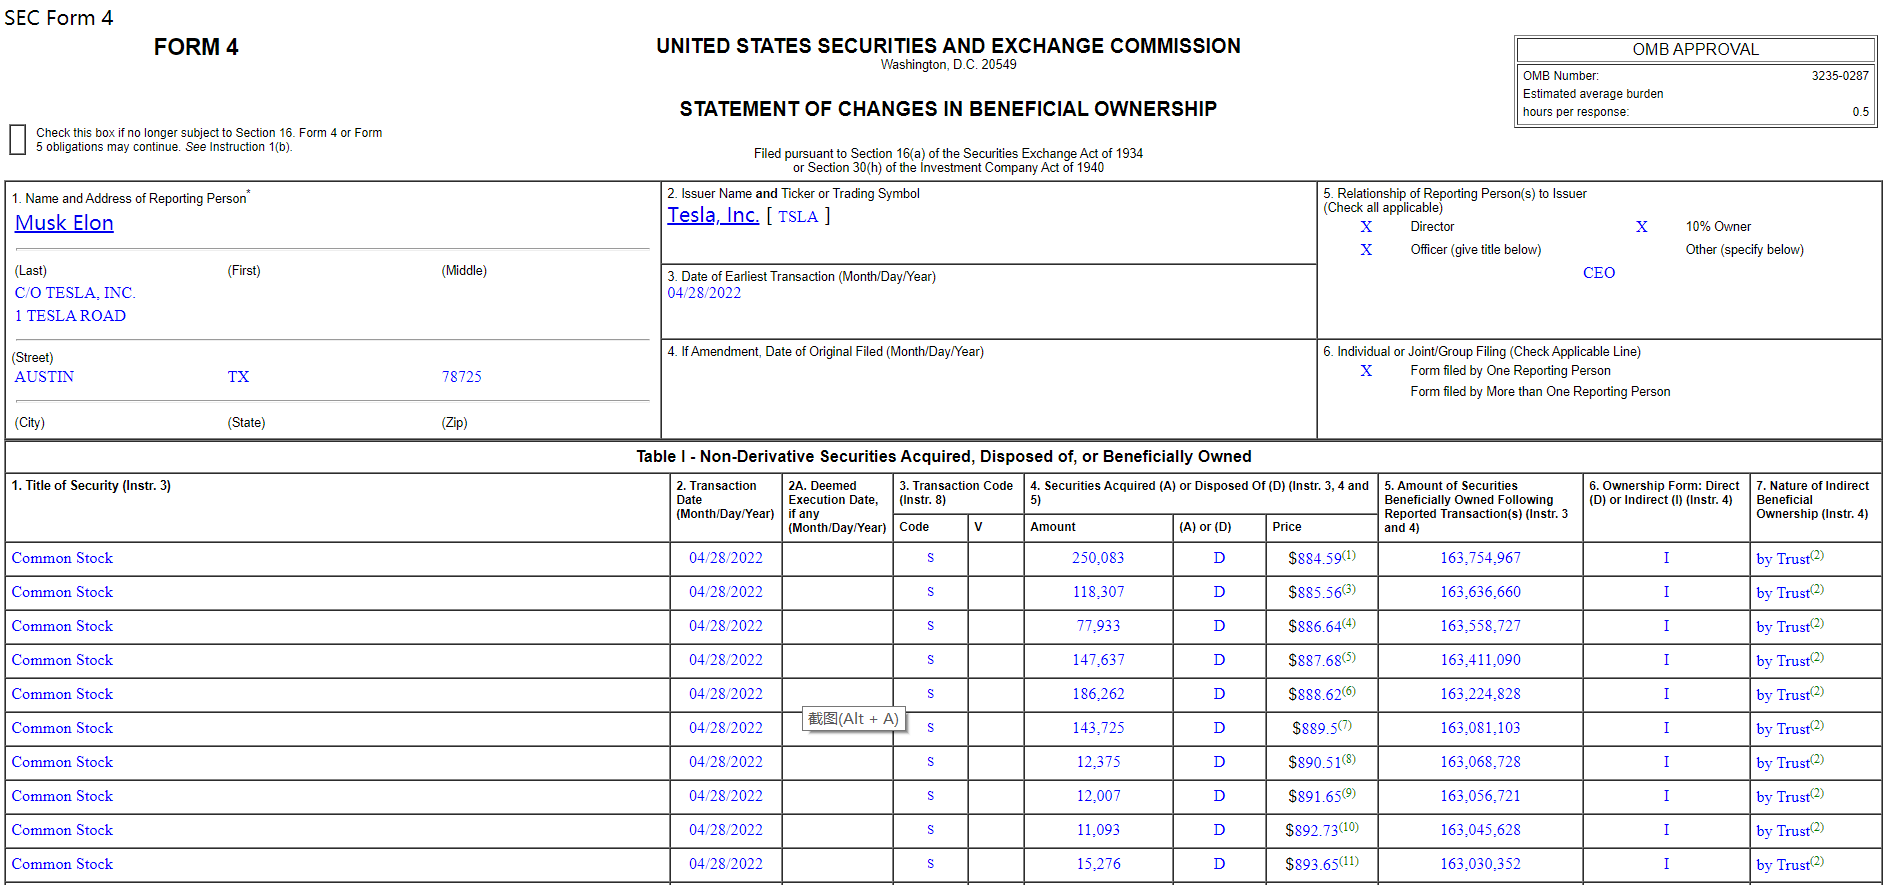Image resolution: width=1885 pixels, height=885 pixels.
Task: Toggle the Officer relationship X mark
Action: click(x=1366, y=250)
